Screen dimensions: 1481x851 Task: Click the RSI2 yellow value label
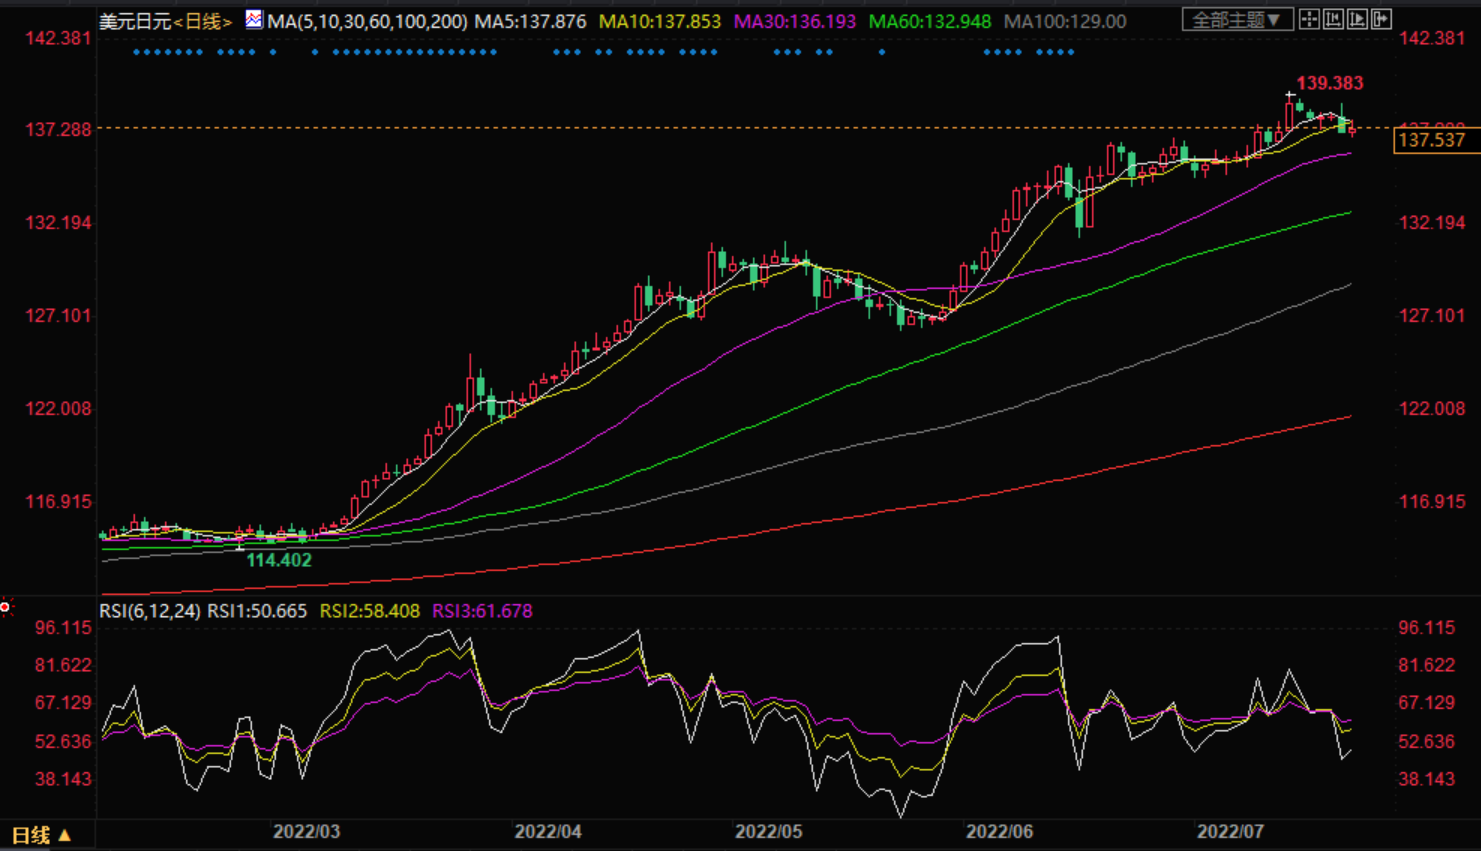369,611
